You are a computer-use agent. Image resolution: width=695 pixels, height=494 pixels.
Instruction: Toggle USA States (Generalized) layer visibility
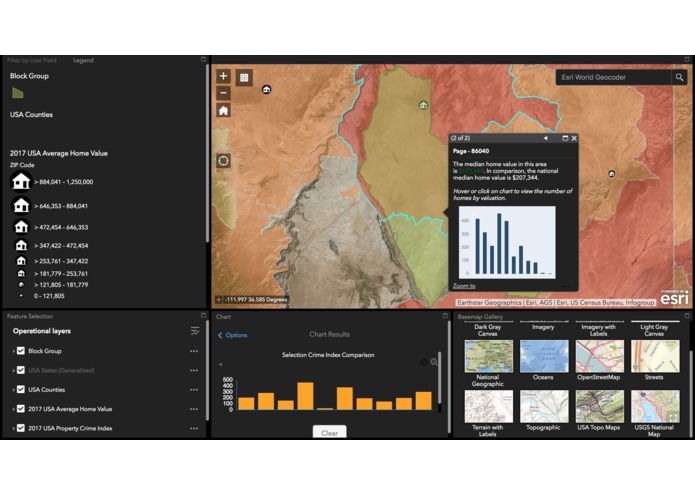tap(21, 370)
